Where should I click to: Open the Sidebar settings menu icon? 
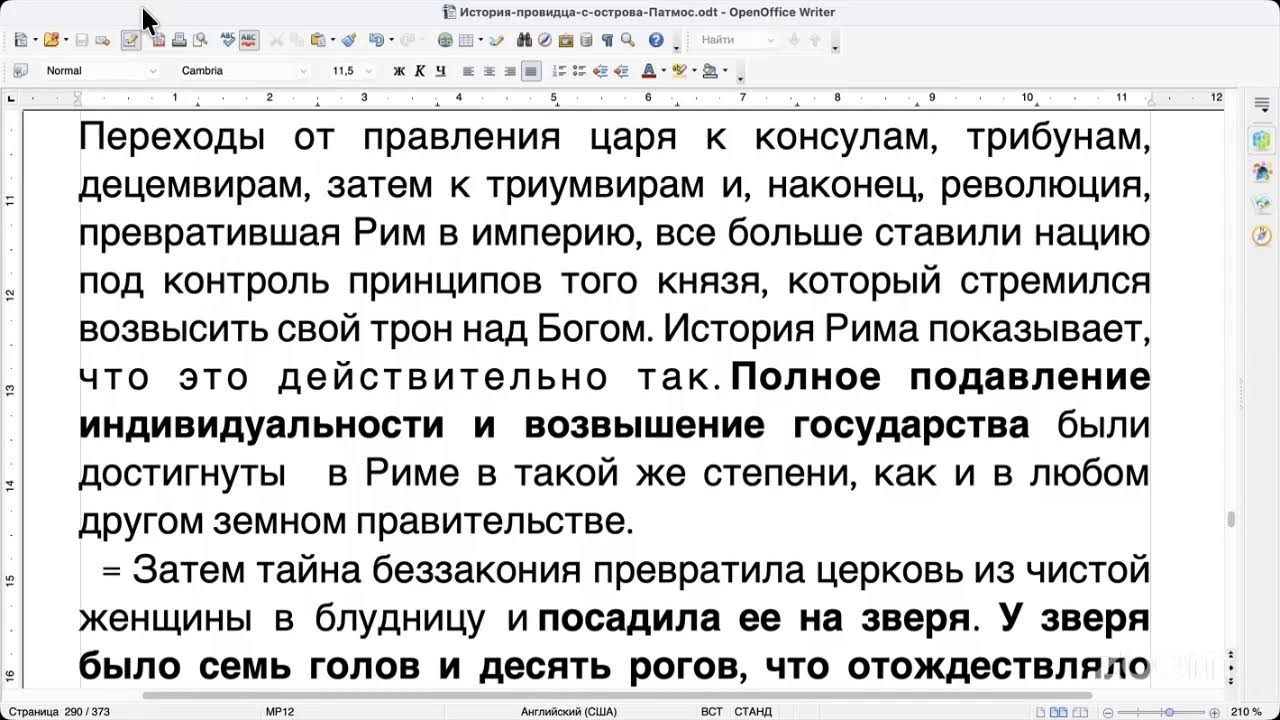(1262, 104)
